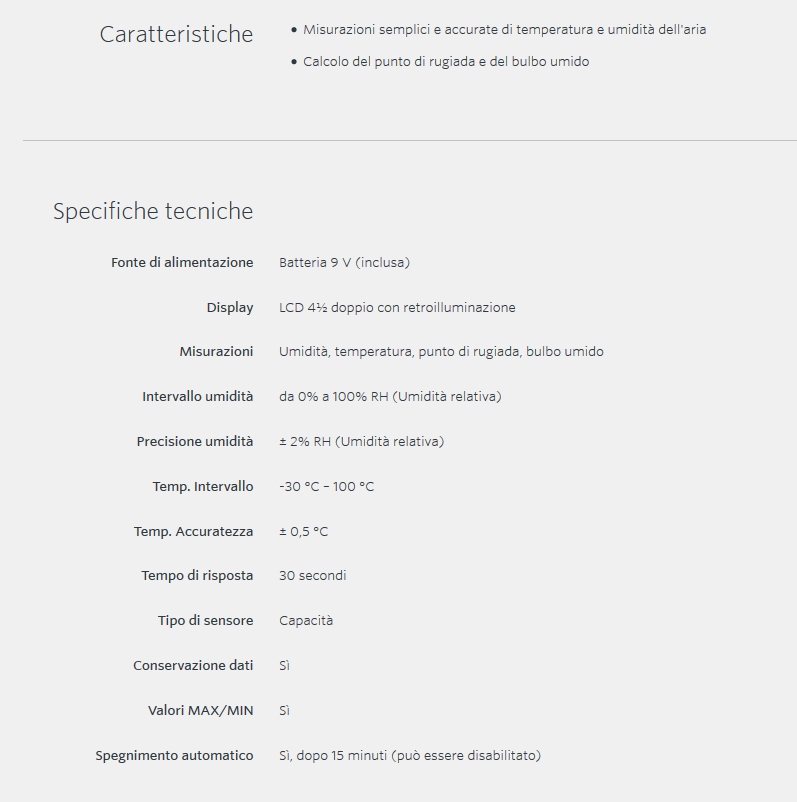Click the Display specification label
The height and width of the screenshot is (802, 797).
(230, 307)
